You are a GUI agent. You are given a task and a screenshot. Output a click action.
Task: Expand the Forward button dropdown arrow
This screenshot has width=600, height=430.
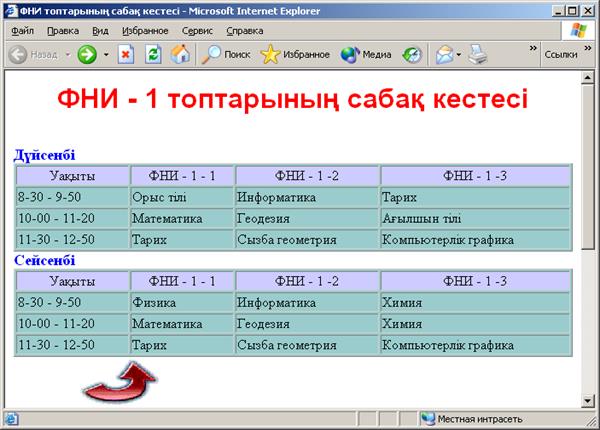coord(106,55)
